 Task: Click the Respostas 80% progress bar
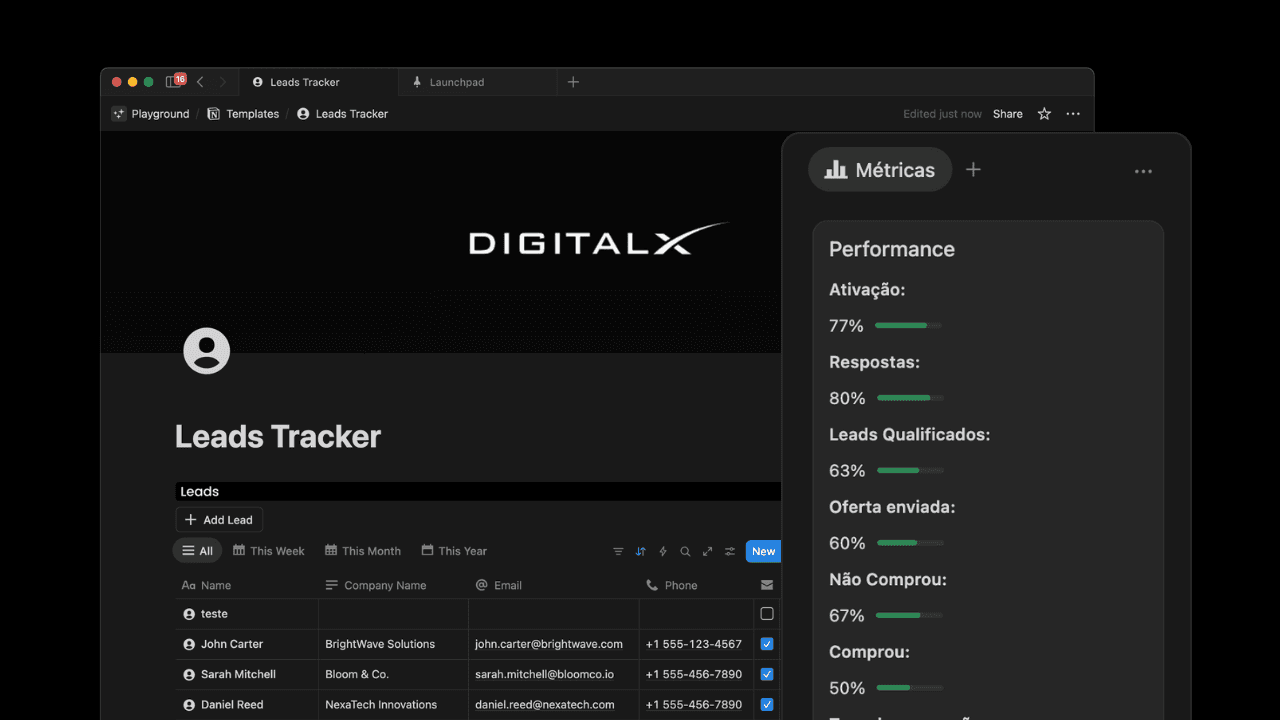pyautogui.click(x=910, y=398)
